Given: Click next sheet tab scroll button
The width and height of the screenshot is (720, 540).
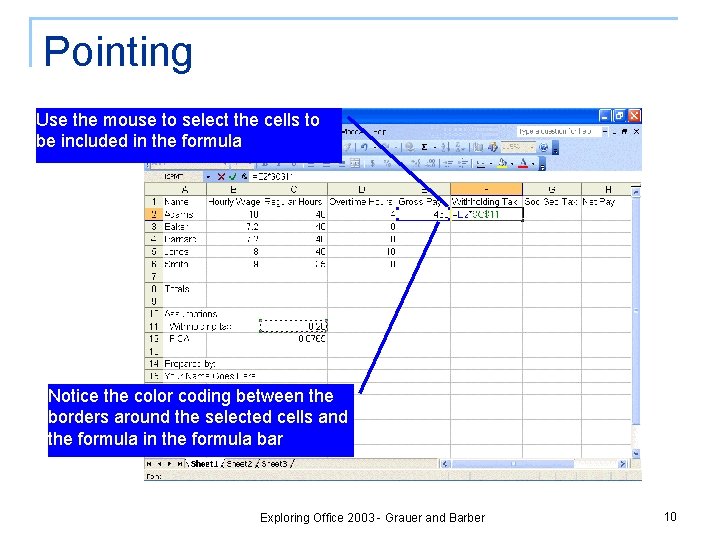Looking at the screenshot, I should tap(169, 464).
